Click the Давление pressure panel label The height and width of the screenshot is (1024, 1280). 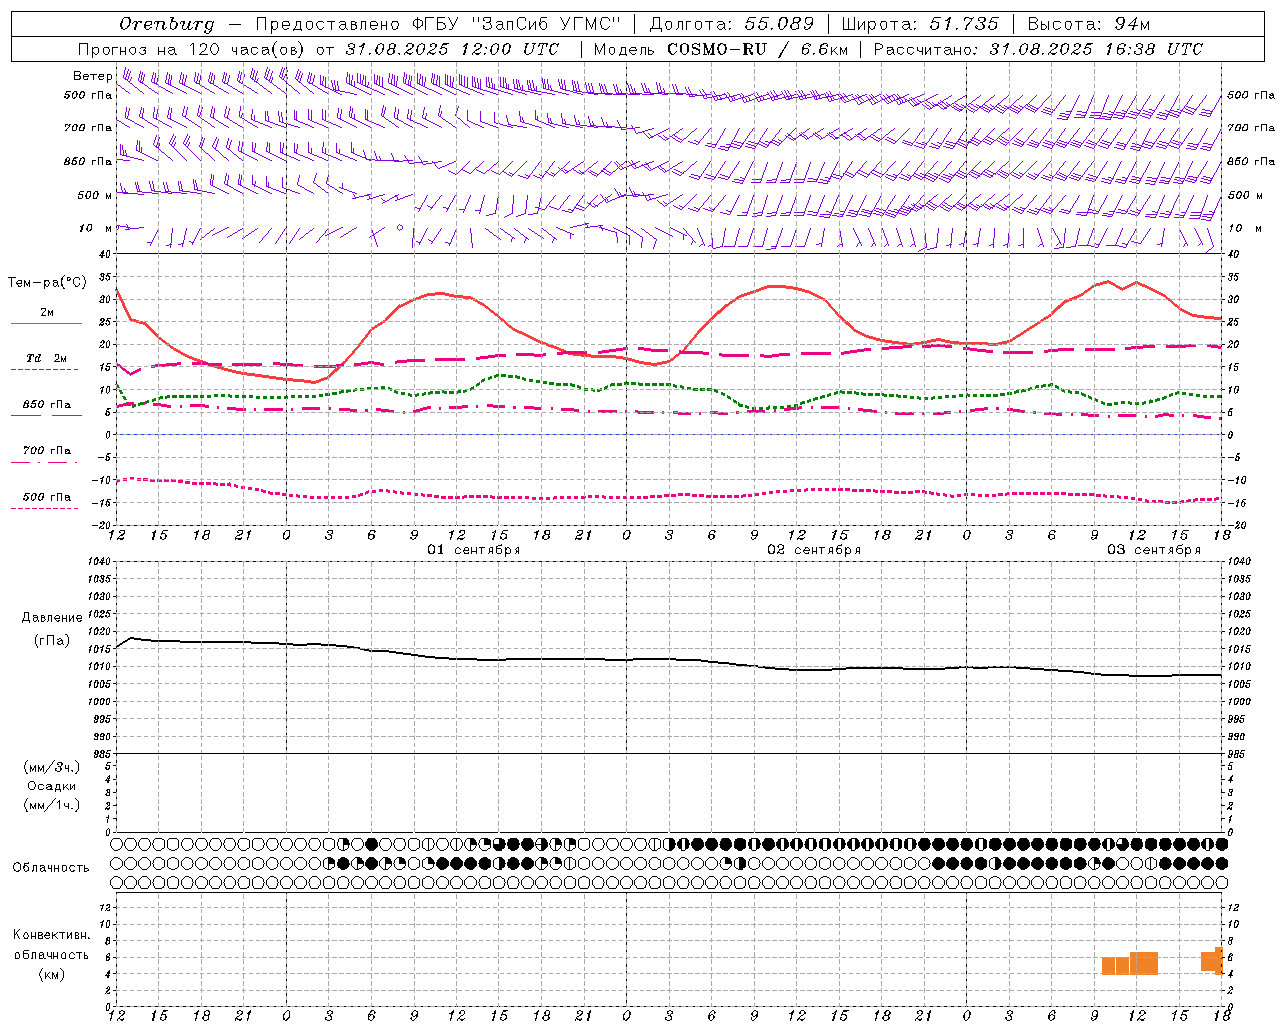point(52,617)
